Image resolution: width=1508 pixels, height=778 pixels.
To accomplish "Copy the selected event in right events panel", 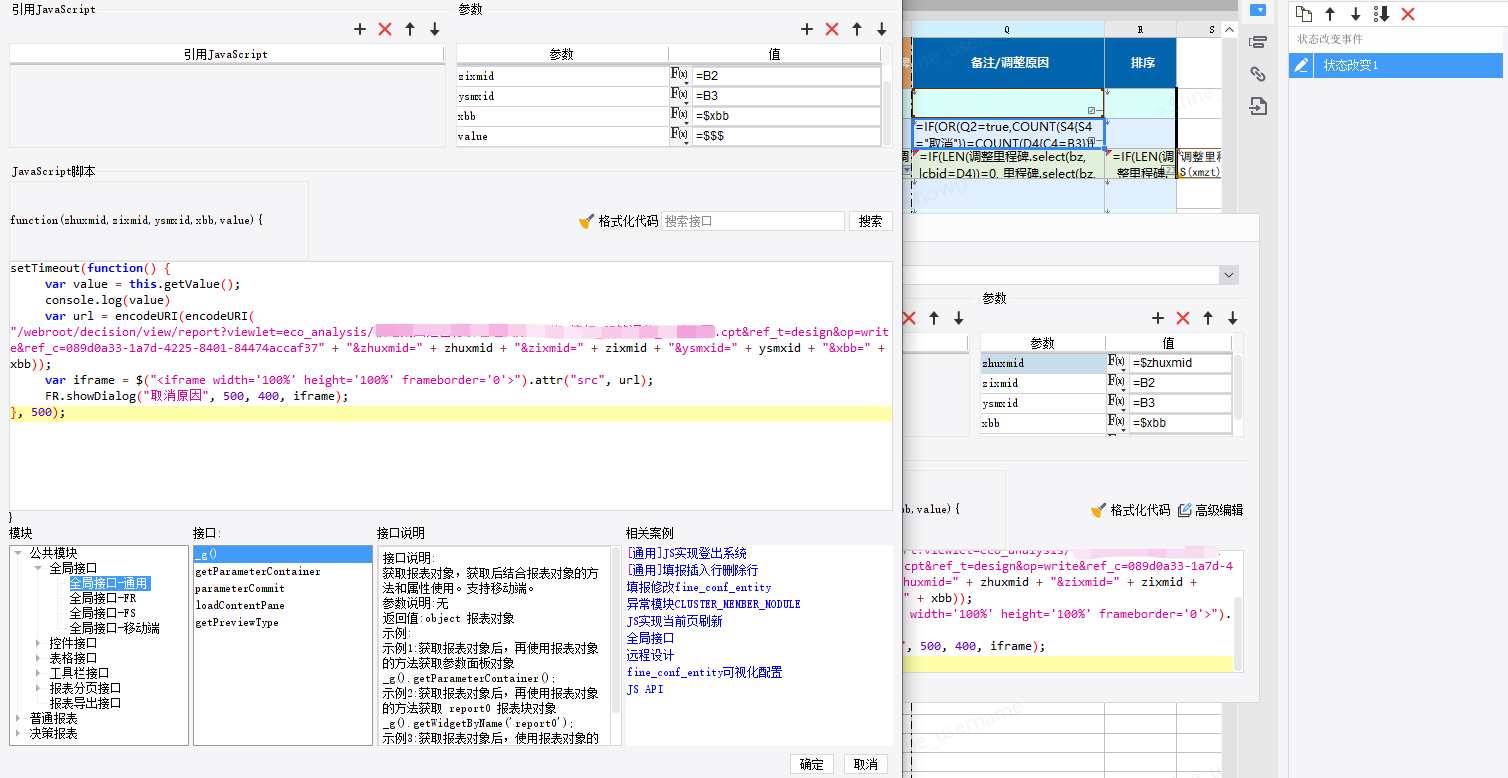I will [x=1303, y=14].
